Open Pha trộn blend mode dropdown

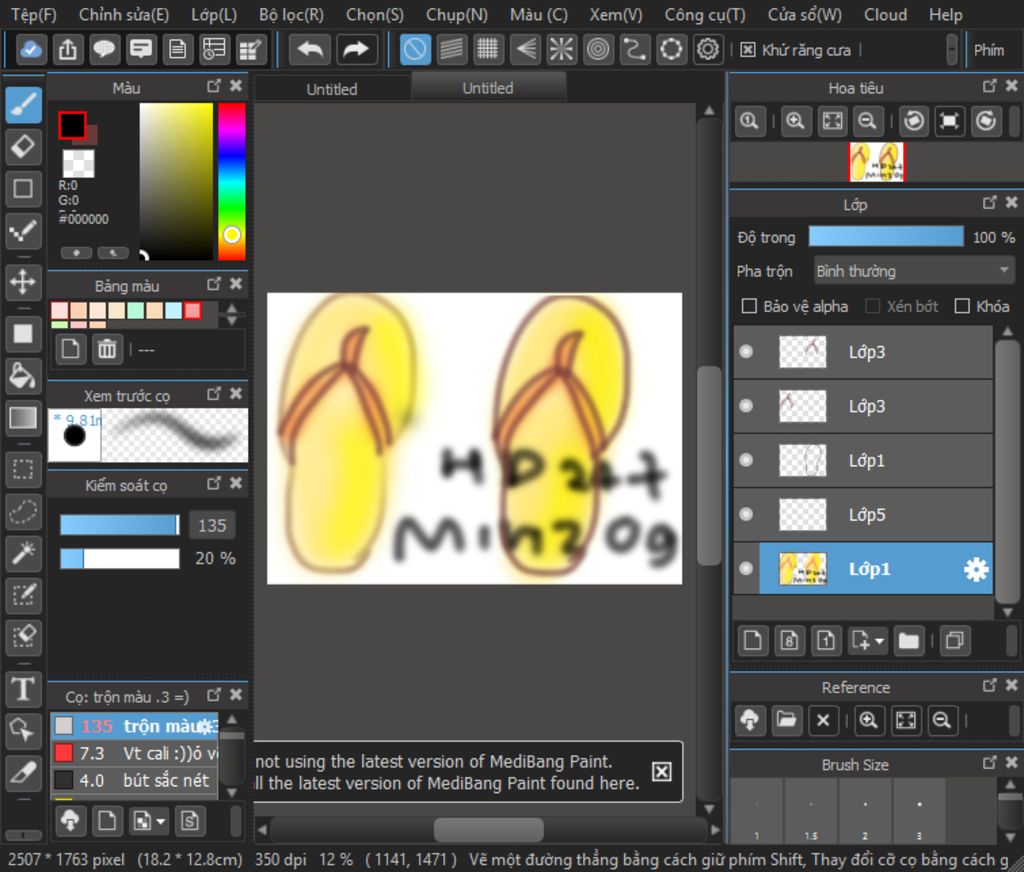(x=914, y=271)
